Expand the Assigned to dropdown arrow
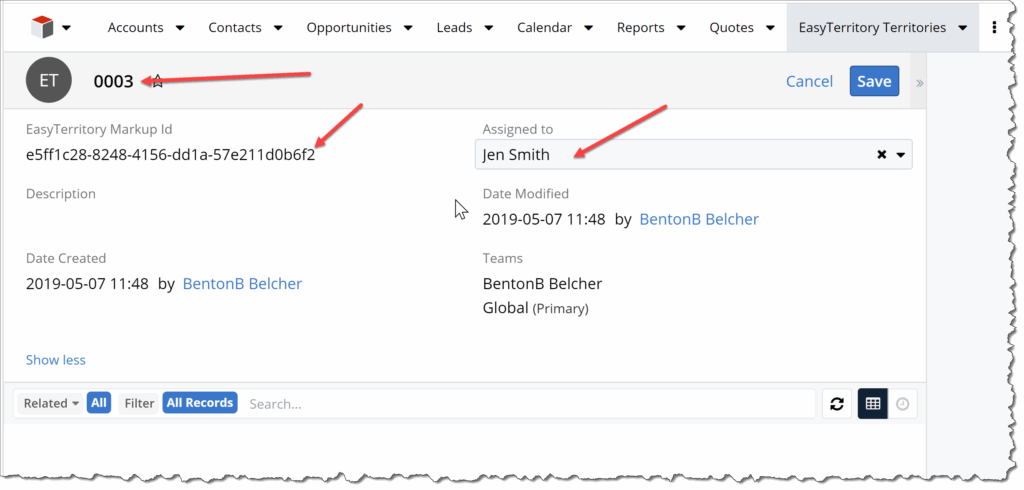Image resolution: width=1024 pixels, height=490 pixels. [901, 155]
